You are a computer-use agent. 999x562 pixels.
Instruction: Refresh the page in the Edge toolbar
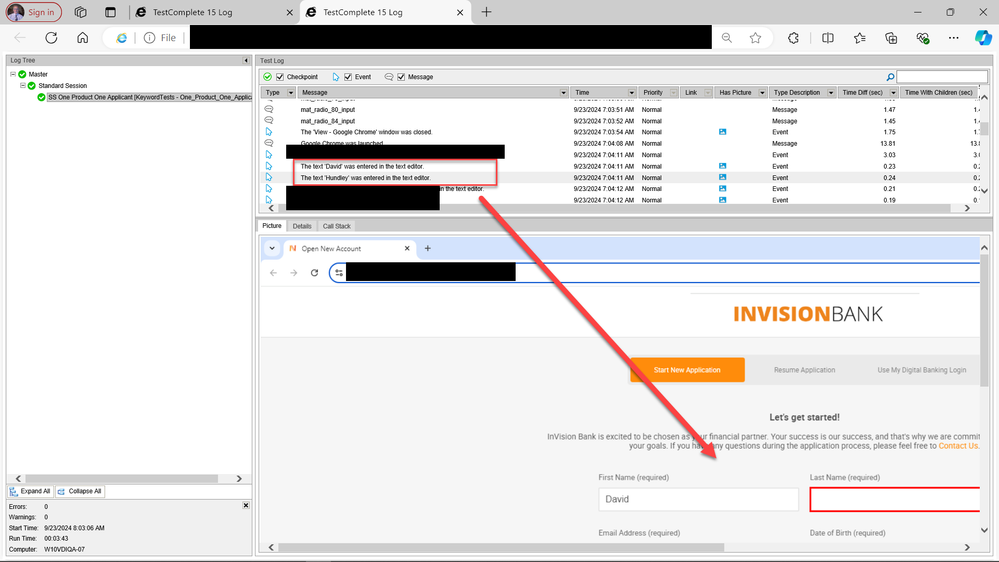[x=52, y=38]
